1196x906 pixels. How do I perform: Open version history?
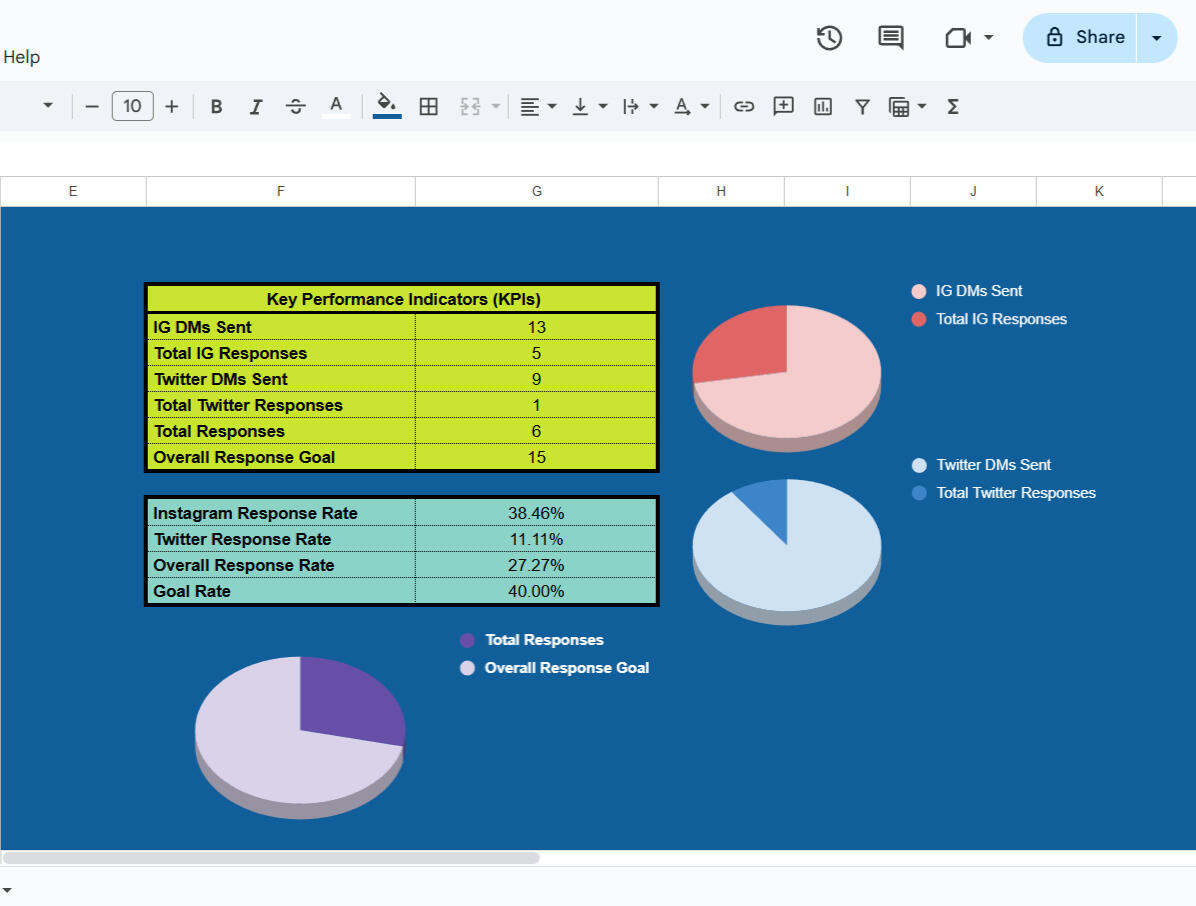tap(828, 38)
